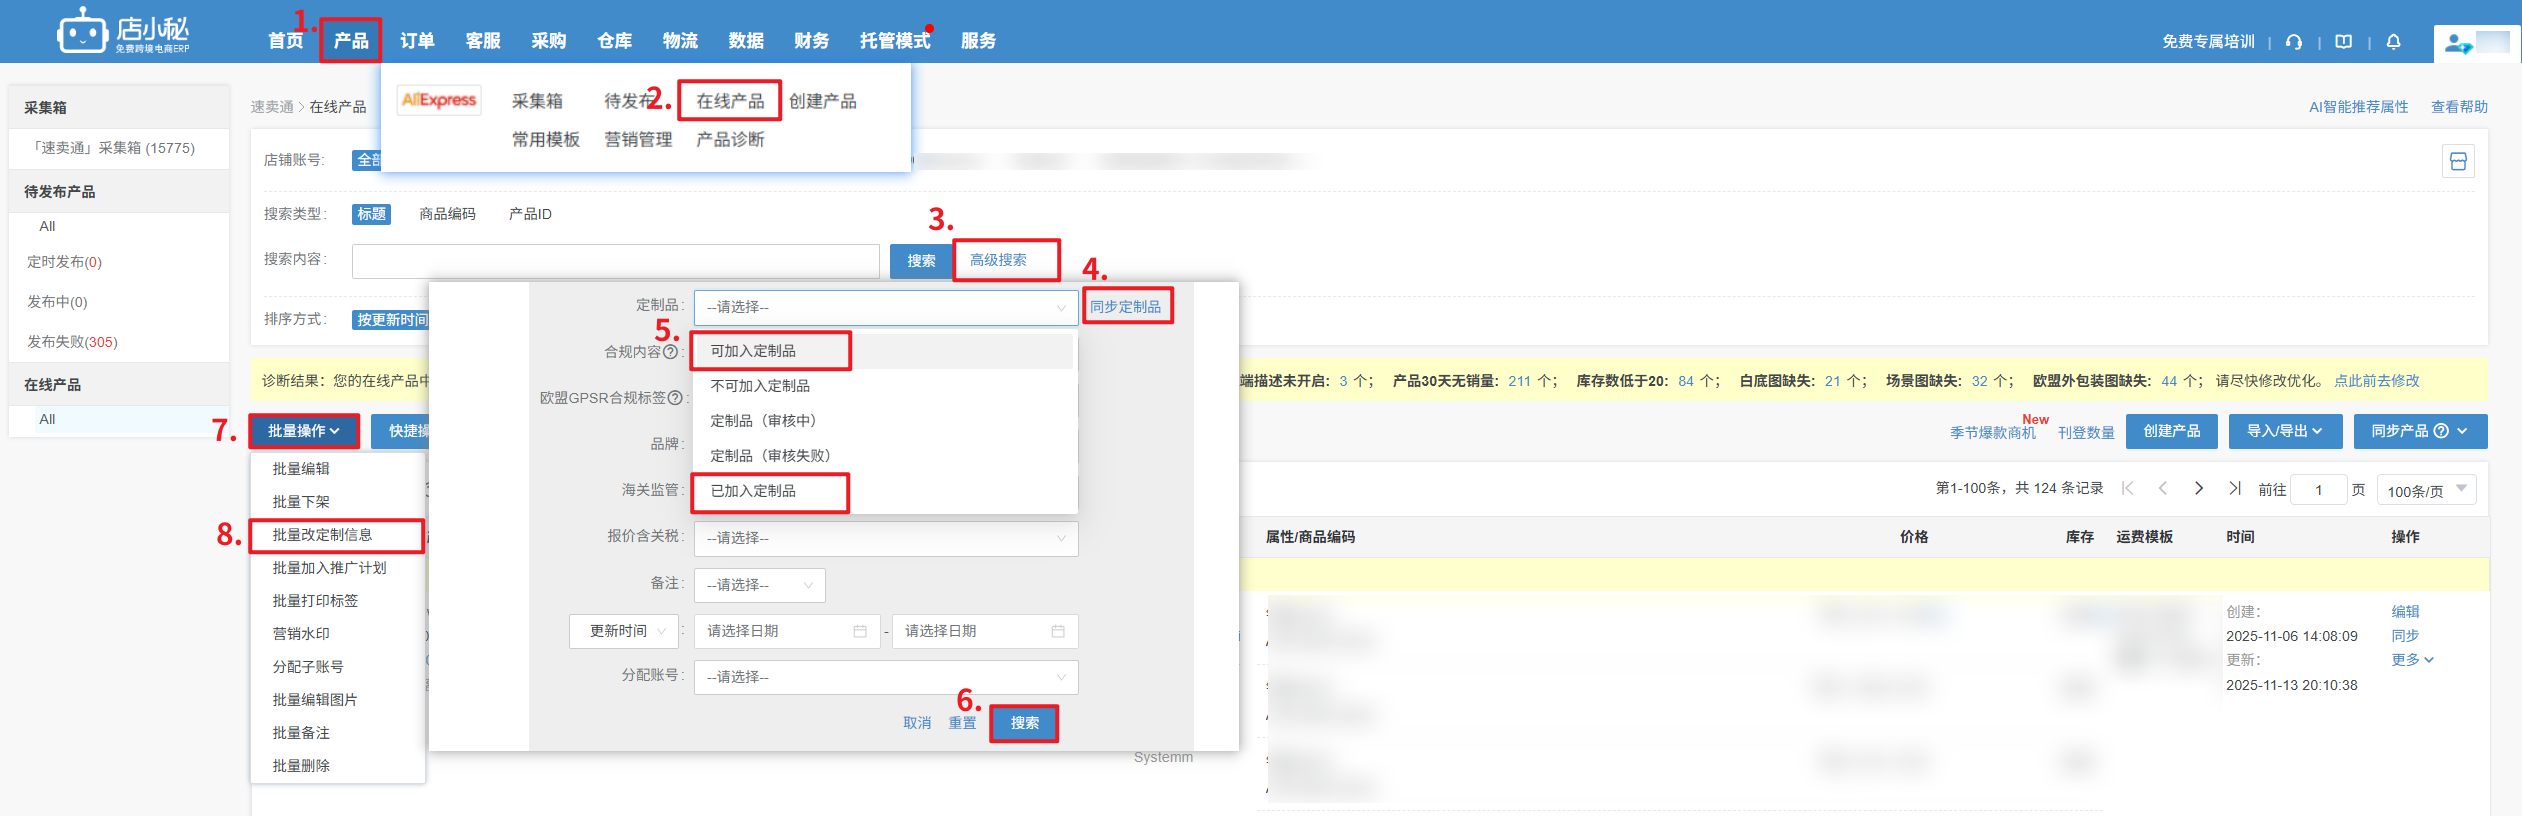Expand the 导入/导出 dropdown button

tap(2284, 431)
